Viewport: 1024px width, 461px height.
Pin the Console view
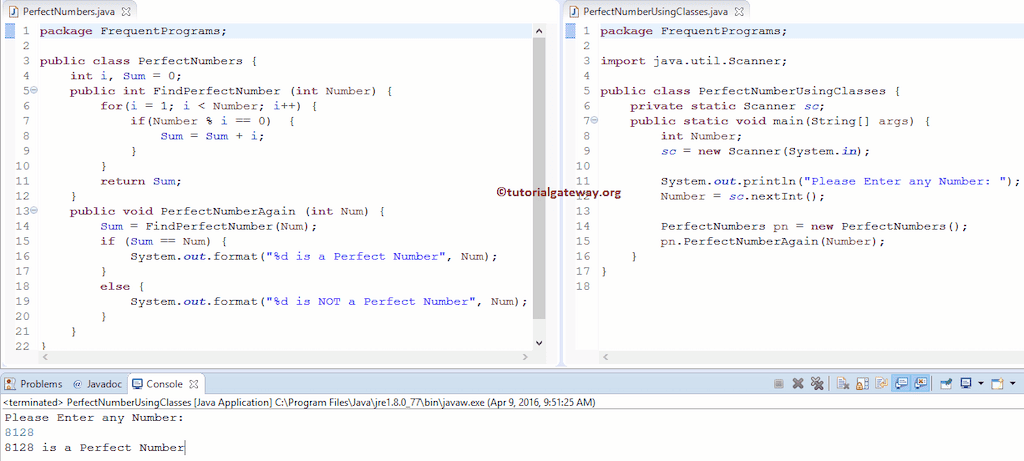tap(946, 384)
